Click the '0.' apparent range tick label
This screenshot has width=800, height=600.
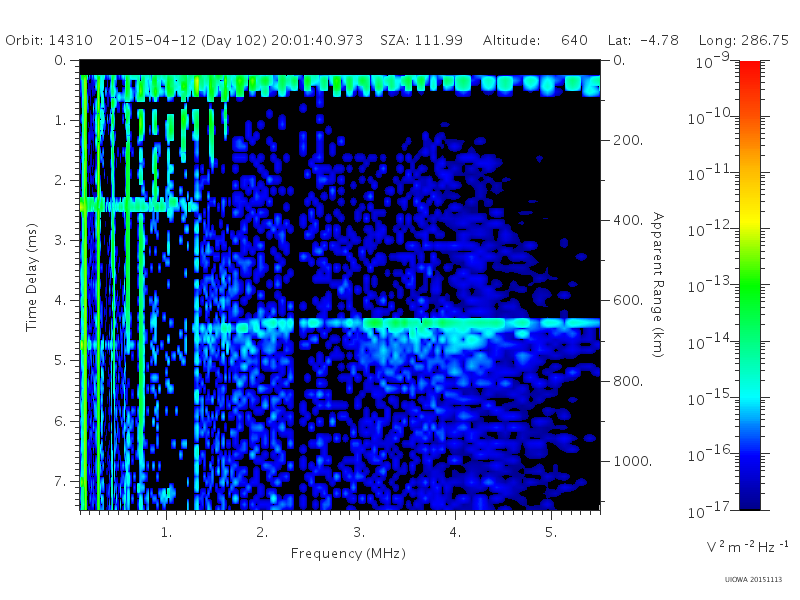pos(619,60)
